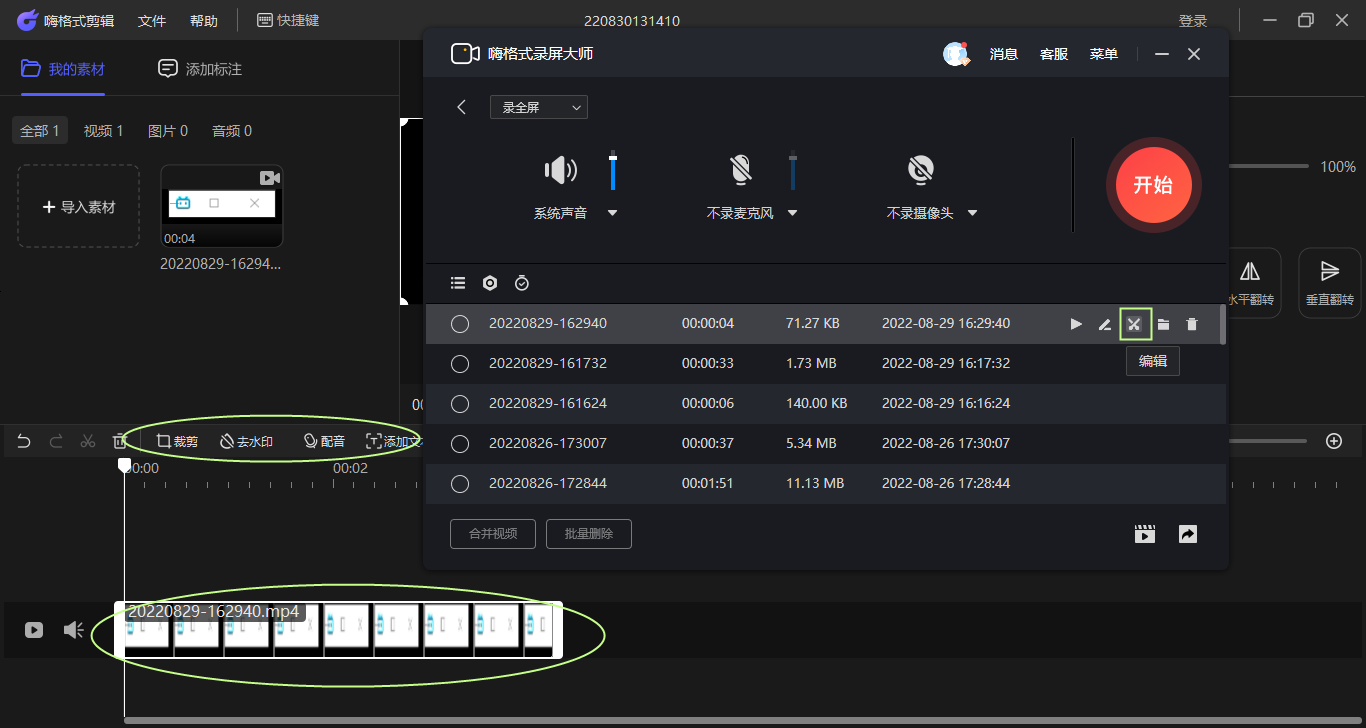Screen dimensions: 1366x728
Task: Click 登录 in the editor title bar
Action: [x=1193, y=20]
